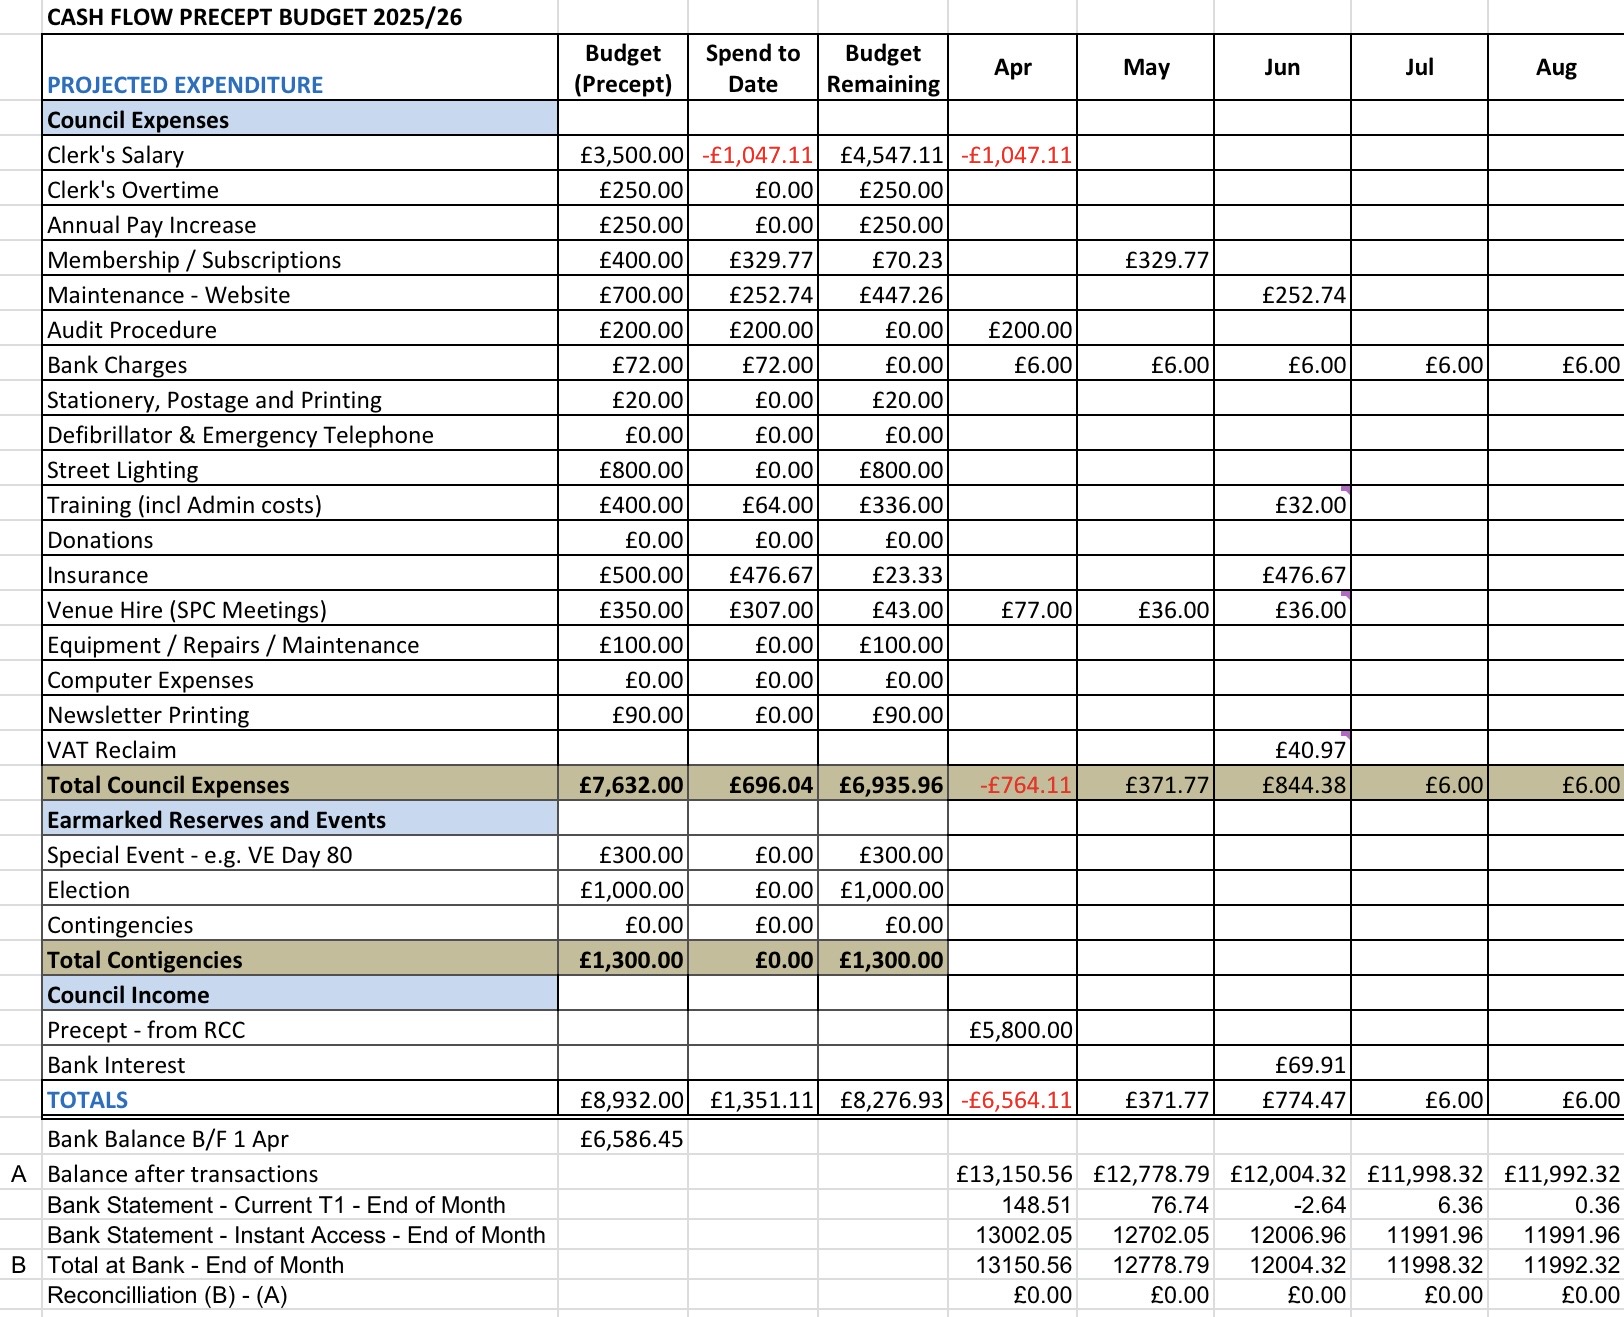Click the Reconcilliation (B) - (A) row label
The height and width of the screenshot is (1317, 1624).
167,1295
